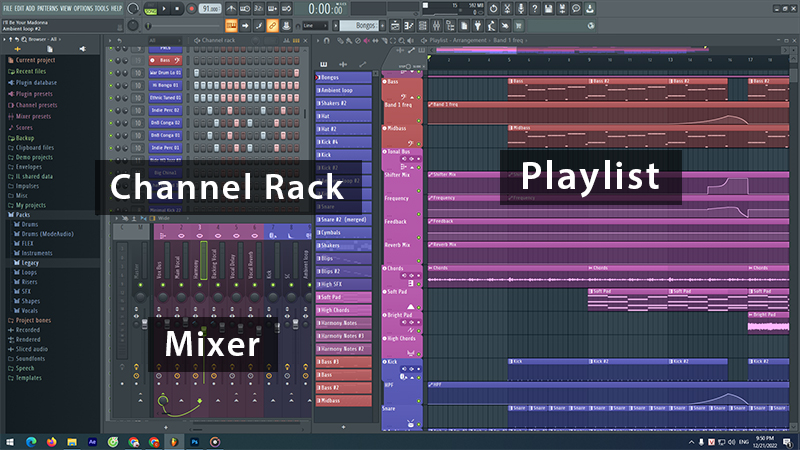
Task: Click the shopping cart icon
Action: click(519, 26)
